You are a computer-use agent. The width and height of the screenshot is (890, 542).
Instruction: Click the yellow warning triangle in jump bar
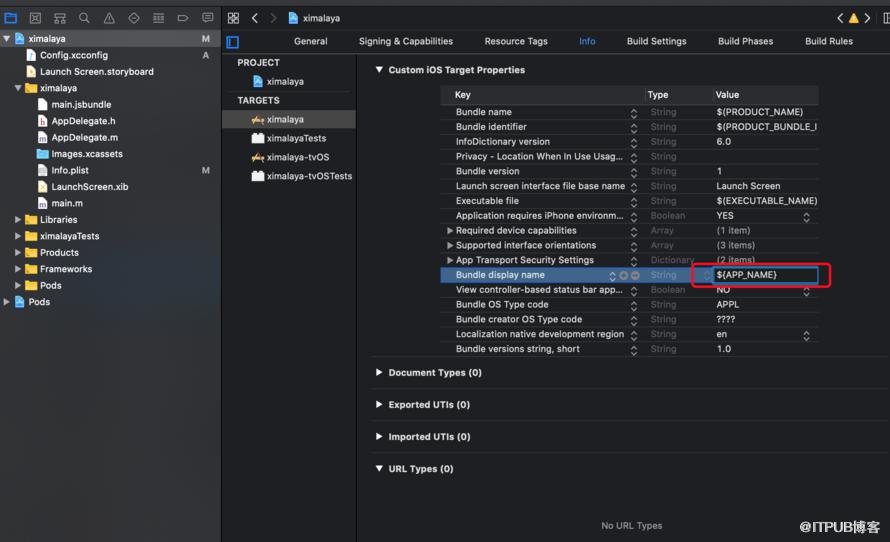click(x=853, y=18)
